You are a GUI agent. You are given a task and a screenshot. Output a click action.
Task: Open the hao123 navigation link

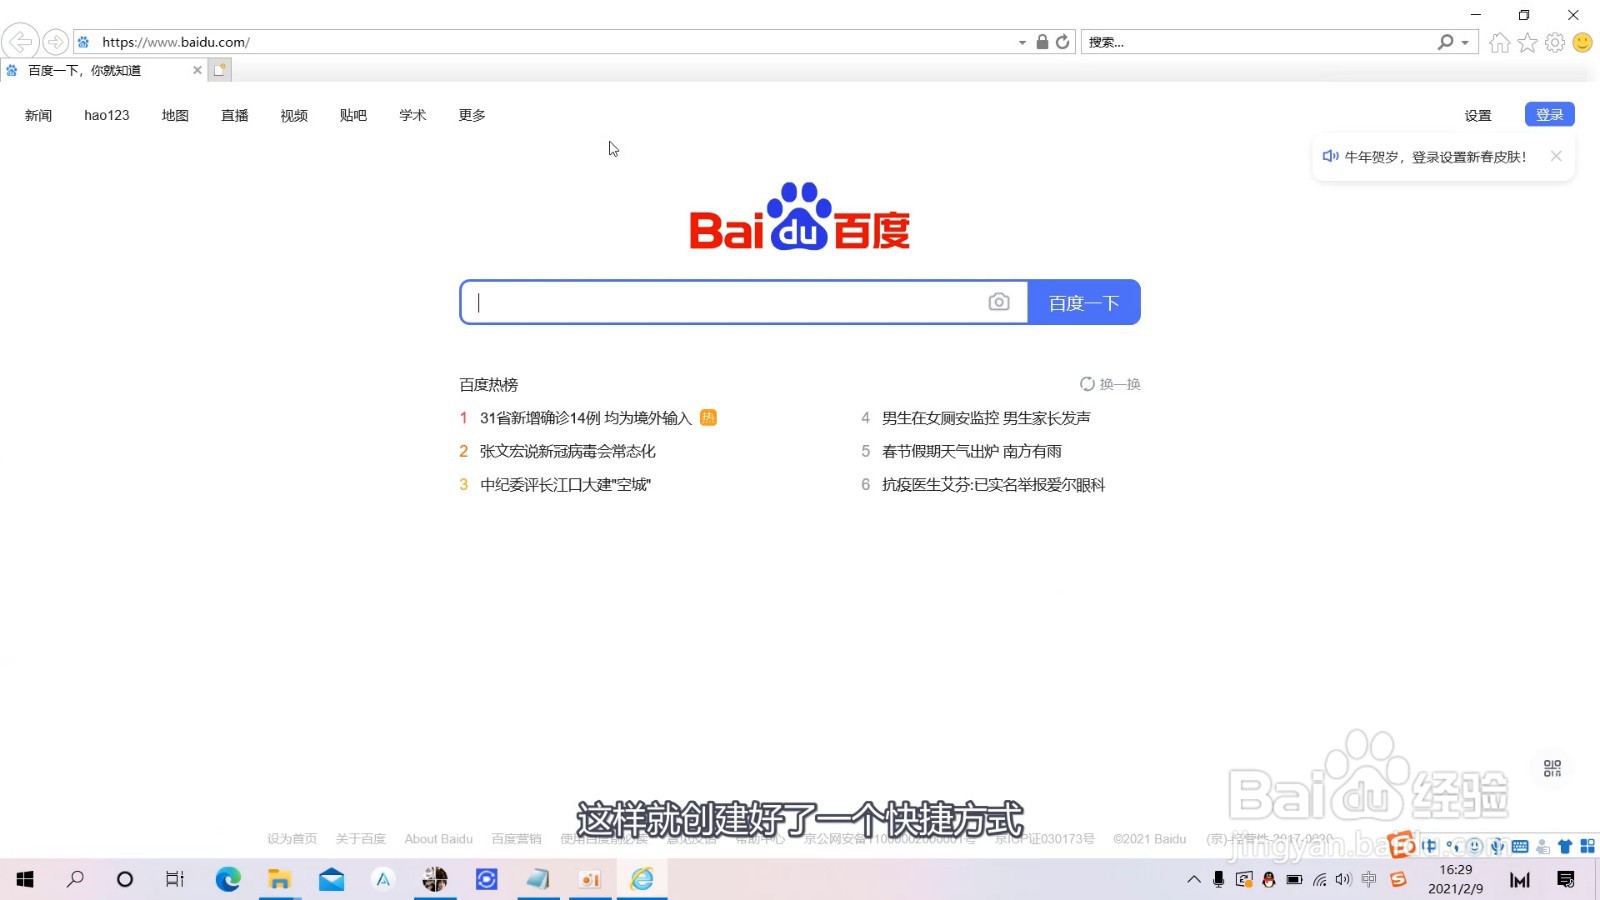pos(107,115)
